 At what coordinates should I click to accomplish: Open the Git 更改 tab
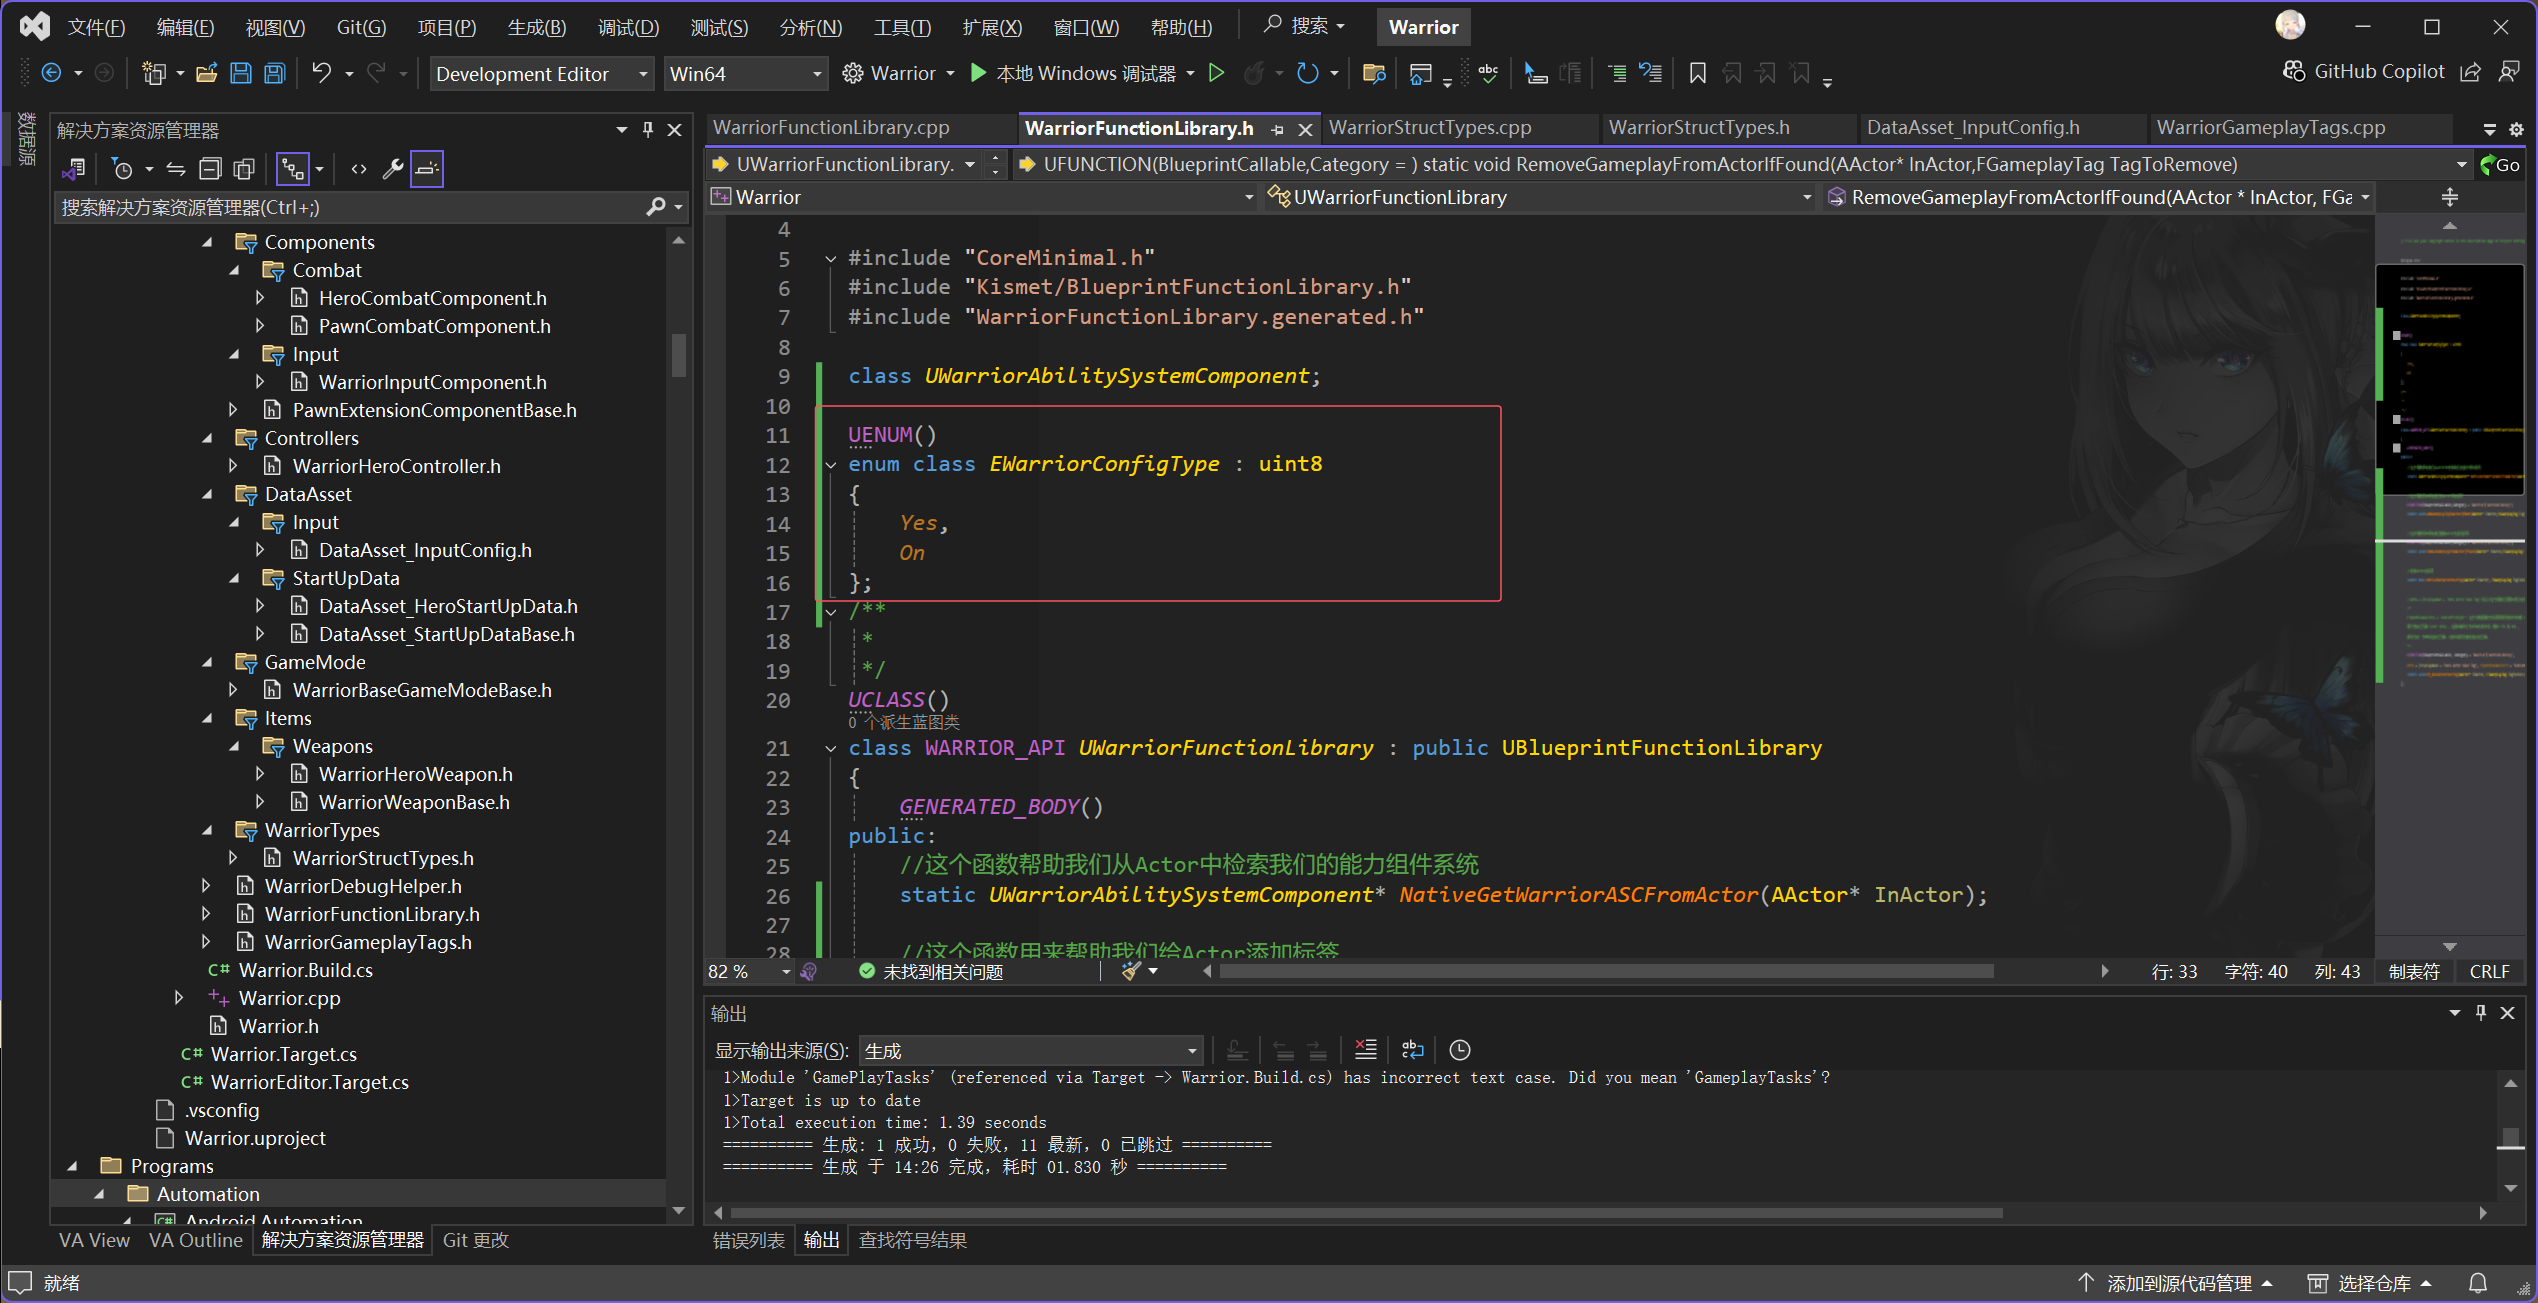tap(476, 1240)
